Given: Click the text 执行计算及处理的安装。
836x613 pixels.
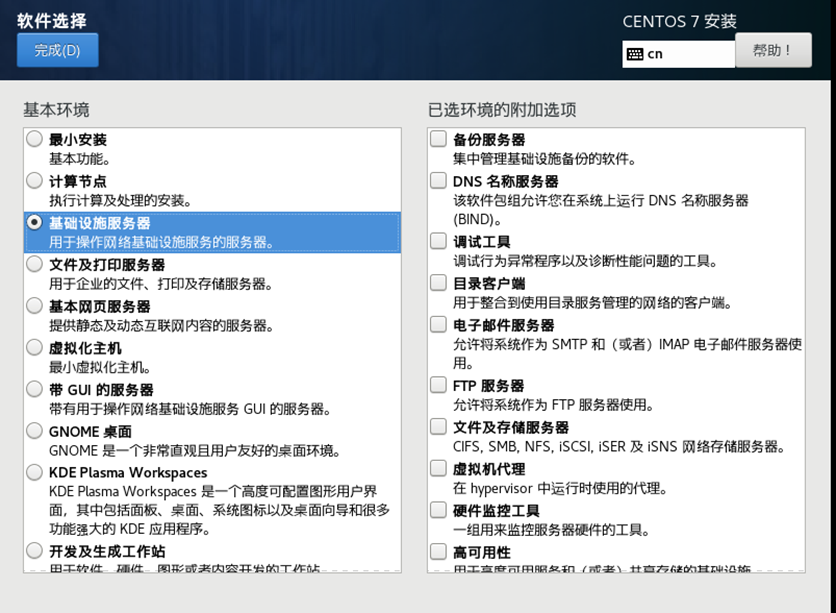Looking at the screenshot, I should coord(120,200).
